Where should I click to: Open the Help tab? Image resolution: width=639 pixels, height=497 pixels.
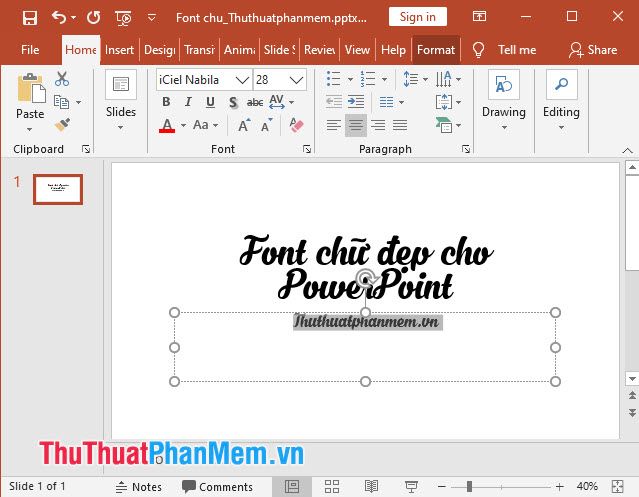point(393,50)
